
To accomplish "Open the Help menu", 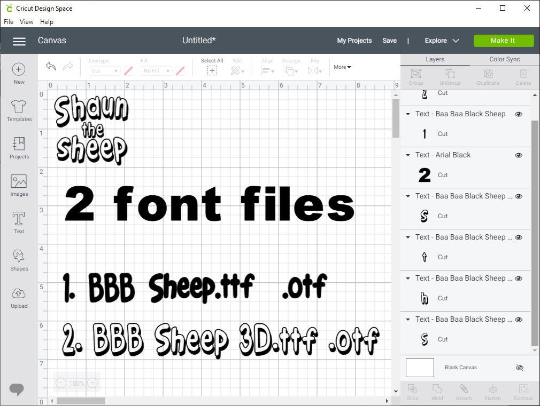I will [46, 22].
